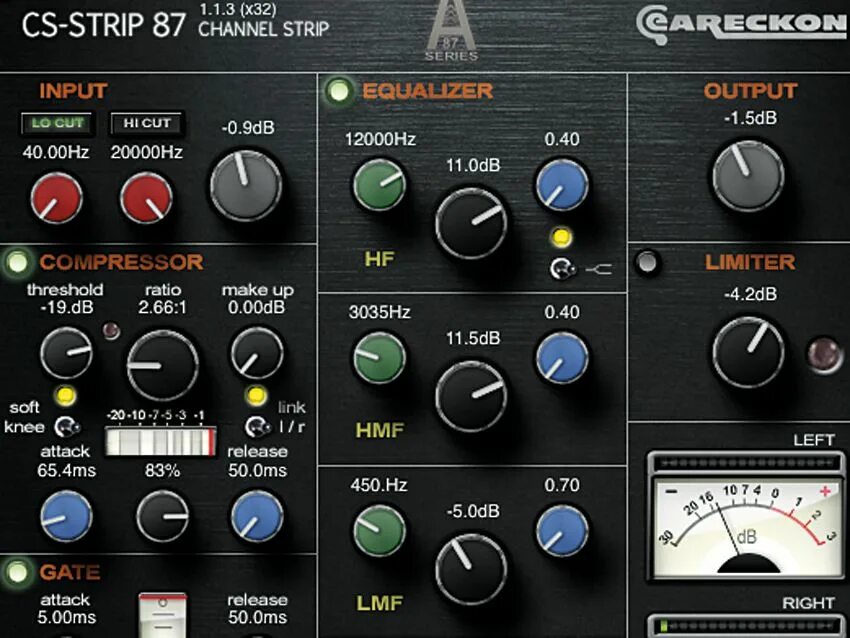Click the red hi cut 20000Hz knob
Viewport: 850px width, 638px height.
tap(146, 198)
